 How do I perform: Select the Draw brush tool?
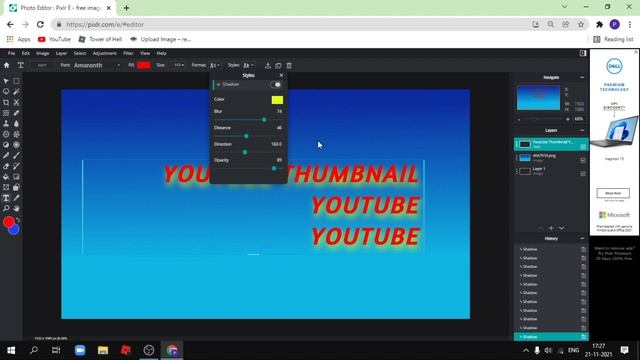(16, 156)
